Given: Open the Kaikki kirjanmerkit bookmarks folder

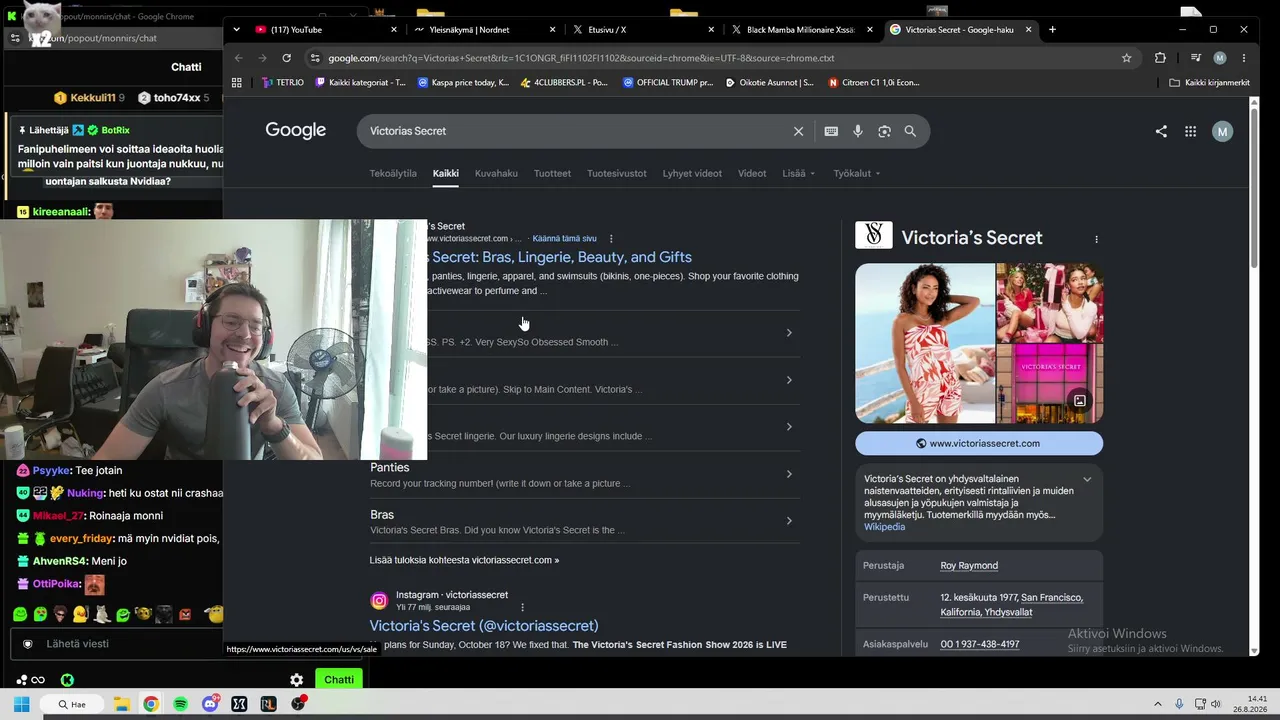Looking at the screenshot, I should pyautogui.click(x=1209, y=83).
